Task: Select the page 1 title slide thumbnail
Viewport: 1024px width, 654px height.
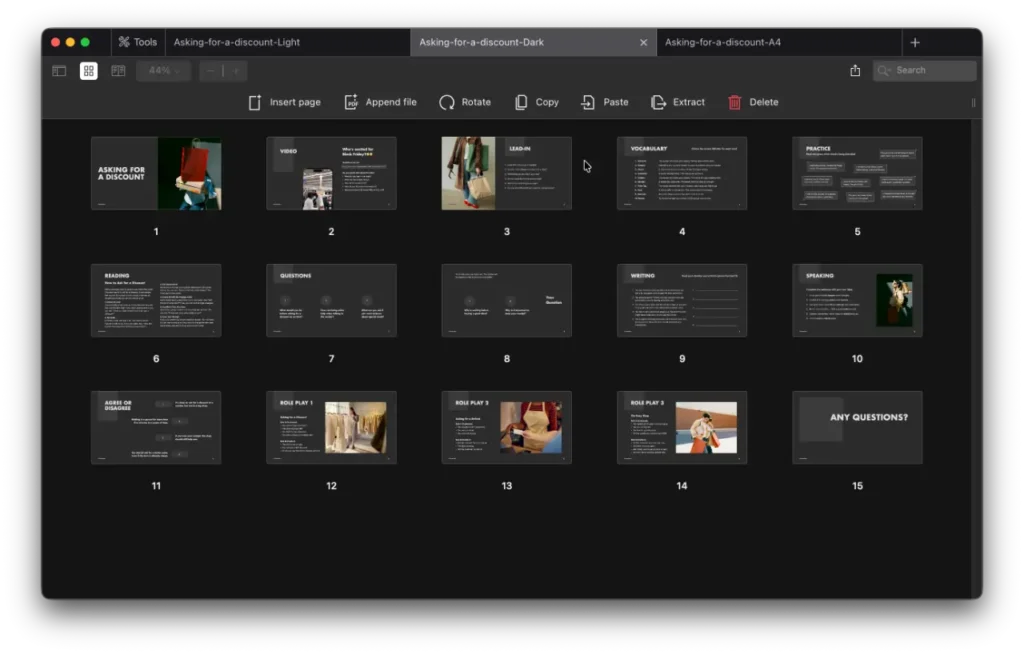Action: click(x=156, y=173)
